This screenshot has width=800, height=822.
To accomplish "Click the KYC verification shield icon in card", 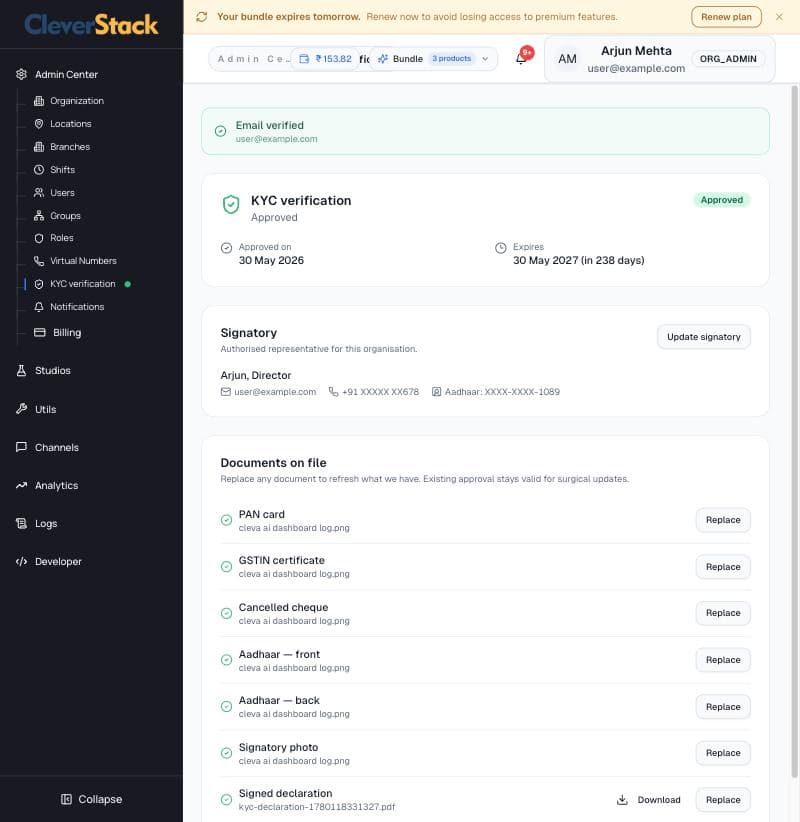I will pyautogui.click(x=231, y=204).
